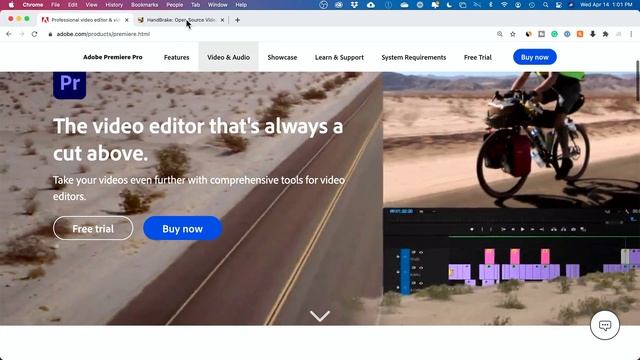Open Spotlight search in menu bar
The height and width of the screenshot is (360, 640).
(545, 5)
